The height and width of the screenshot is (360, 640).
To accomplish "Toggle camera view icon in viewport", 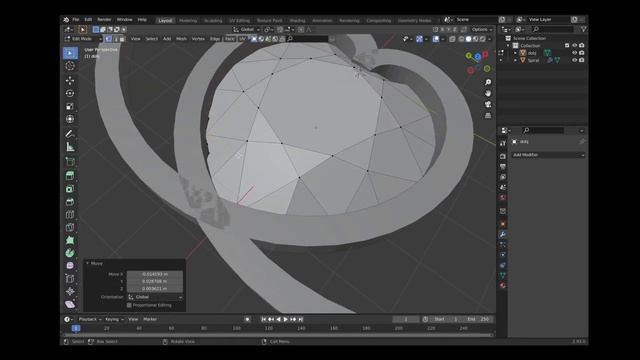I will click(488, 104).
